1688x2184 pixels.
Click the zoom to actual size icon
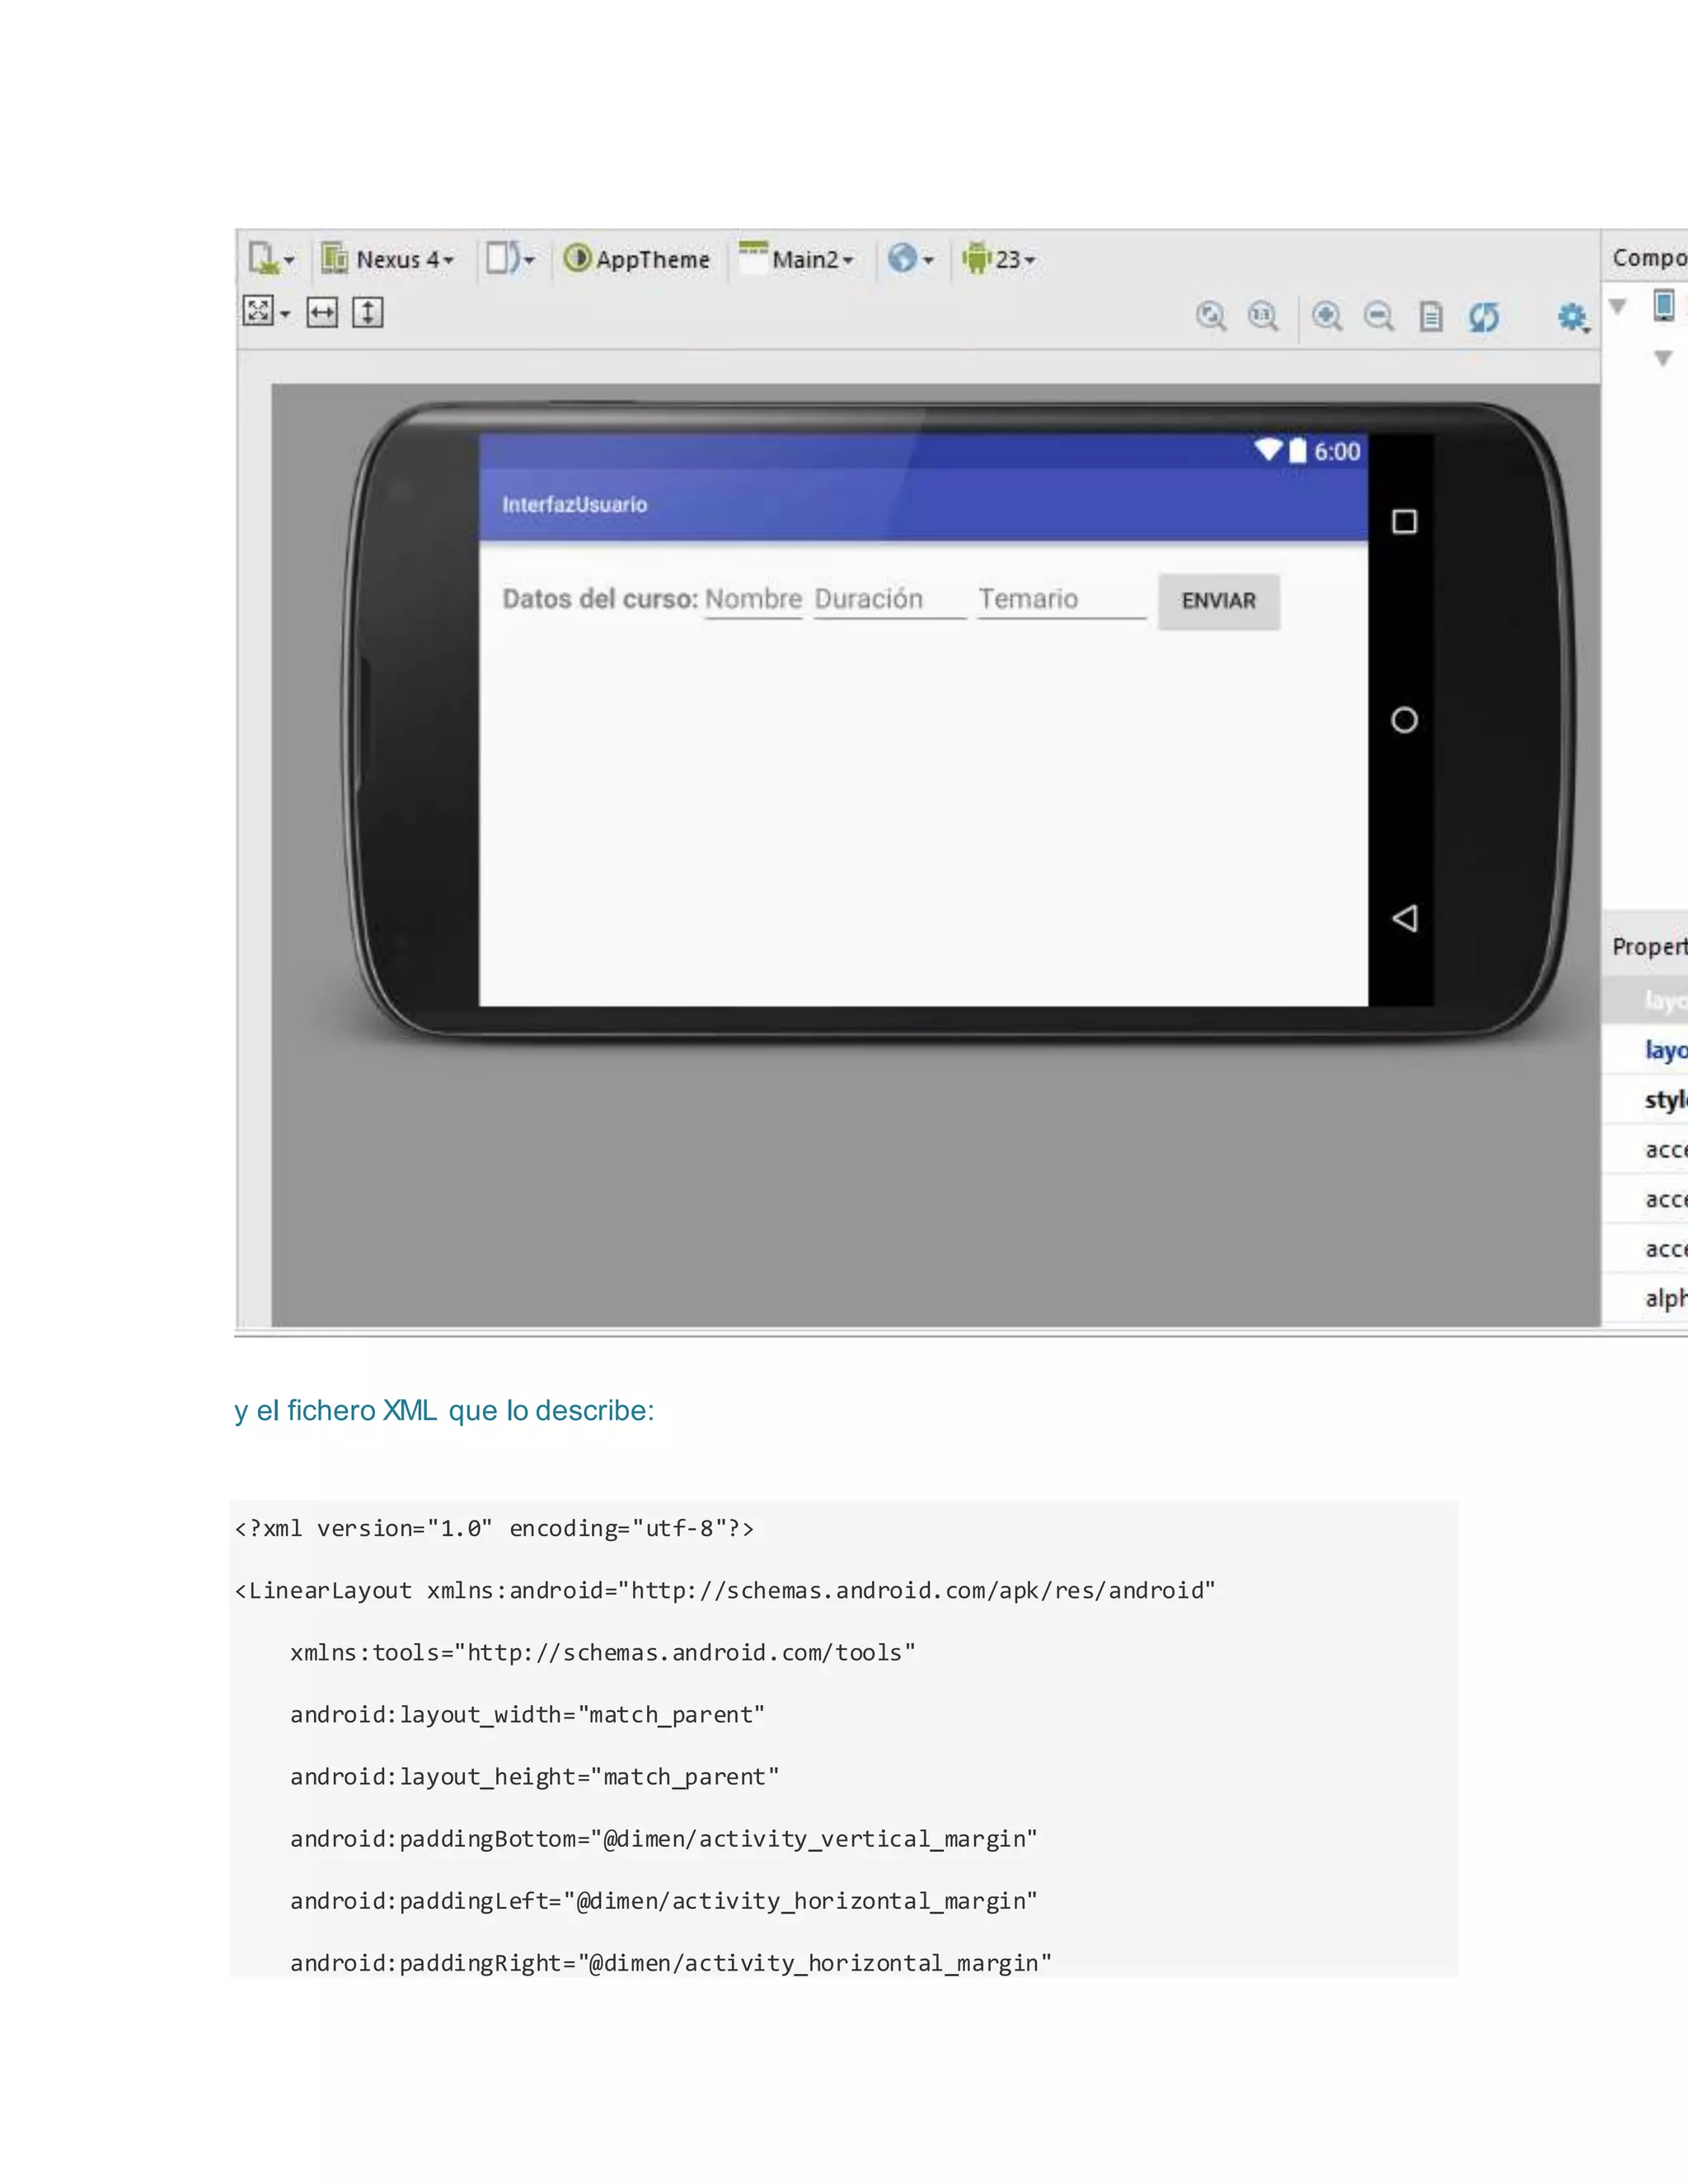pos(1263,317)
